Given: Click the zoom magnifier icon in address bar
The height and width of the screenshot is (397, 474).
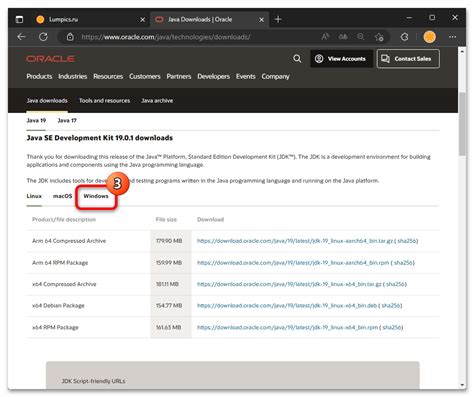Looking at the screenshot, I should click(x=361, y=37).
